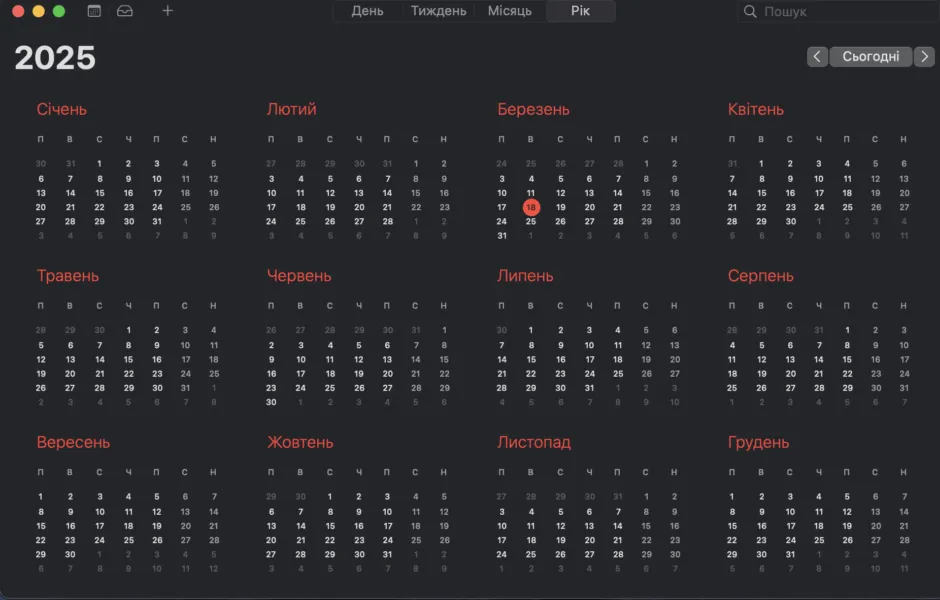Select day 27 in Листопад
Viewport: 940px width, 600px height.
tap(589, 555)
